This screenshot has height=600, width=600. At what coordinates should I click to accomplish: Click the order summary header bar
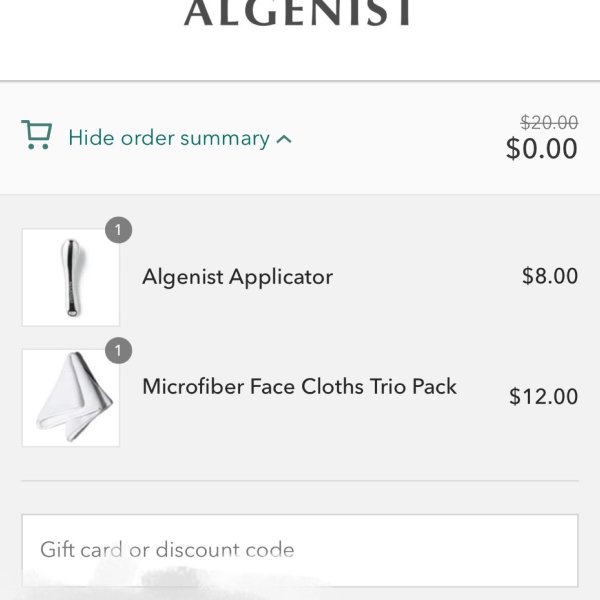click(x=300, y=138)
